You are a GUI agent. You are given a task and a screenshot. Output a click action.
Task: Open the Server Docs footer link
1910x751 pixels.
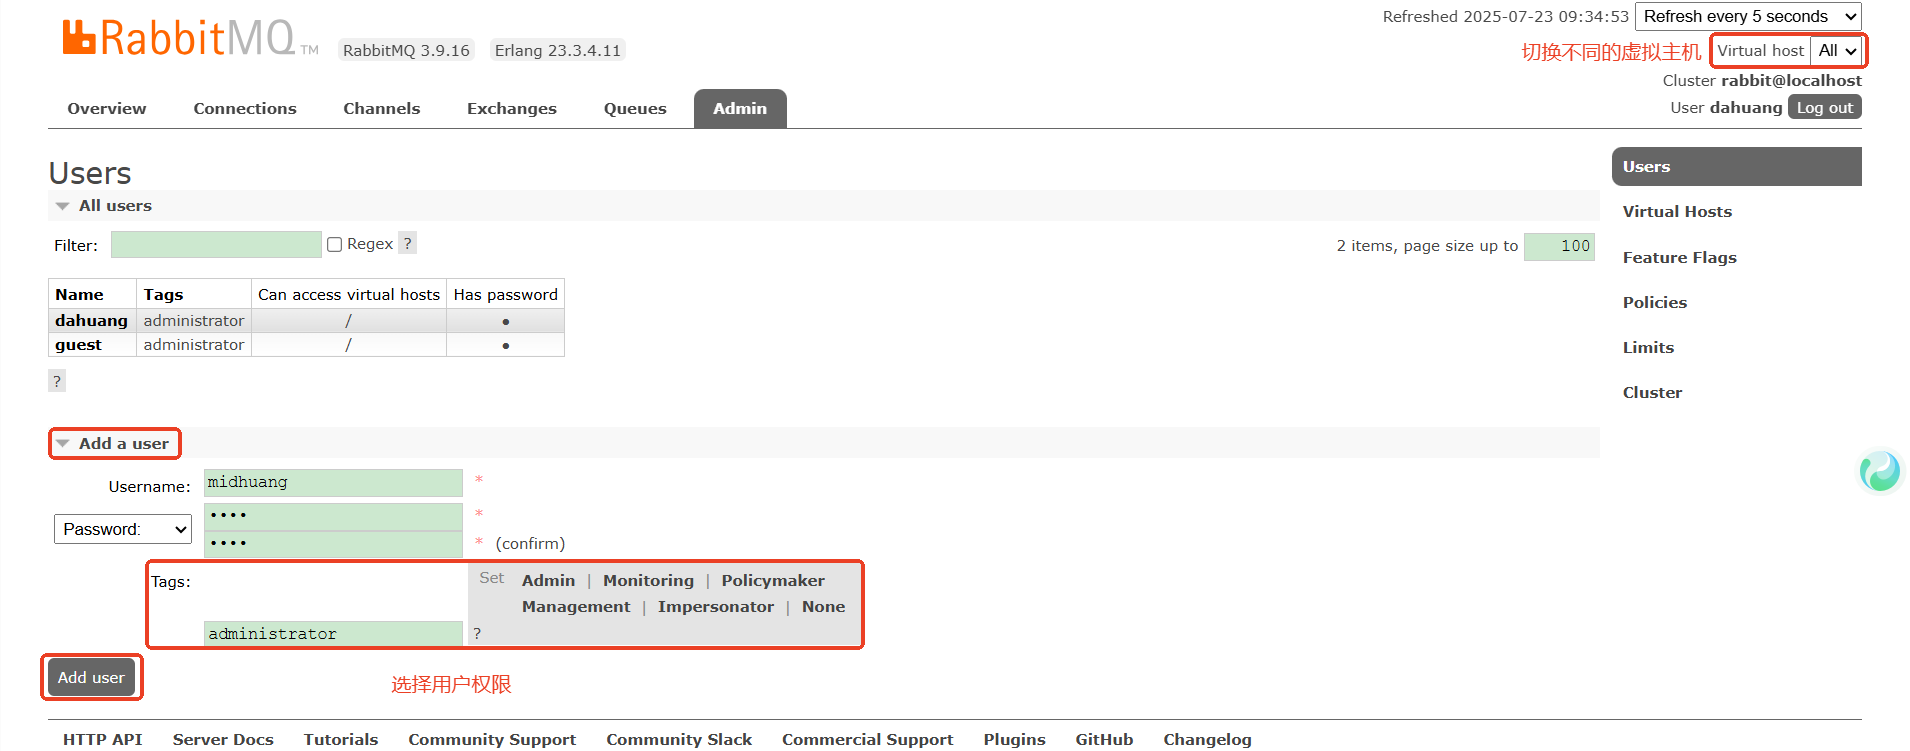[223, 739]
